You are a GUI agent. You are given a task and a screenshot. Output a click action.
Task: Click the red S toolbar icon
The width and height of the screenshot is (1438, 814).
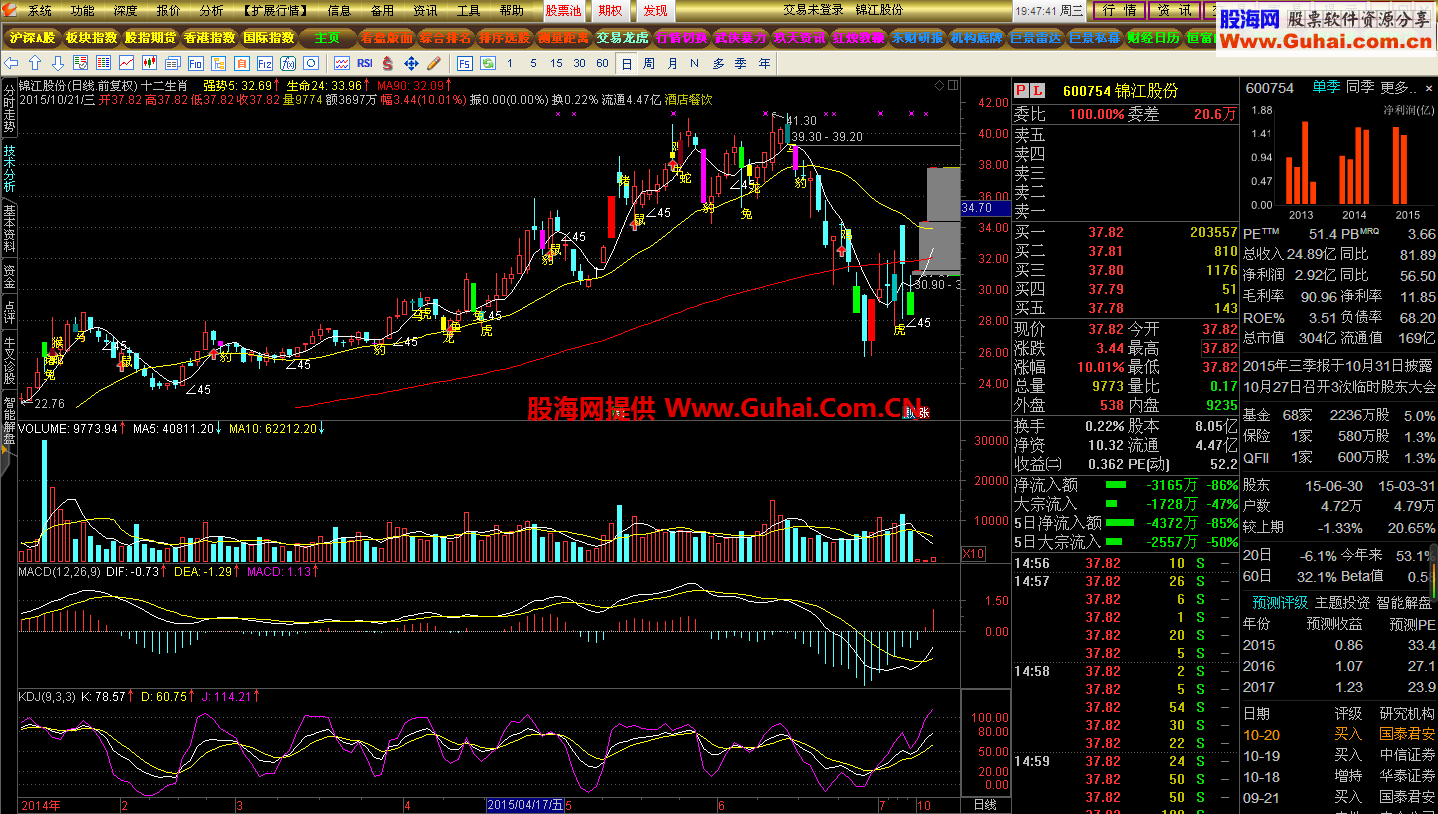(387, 63)
